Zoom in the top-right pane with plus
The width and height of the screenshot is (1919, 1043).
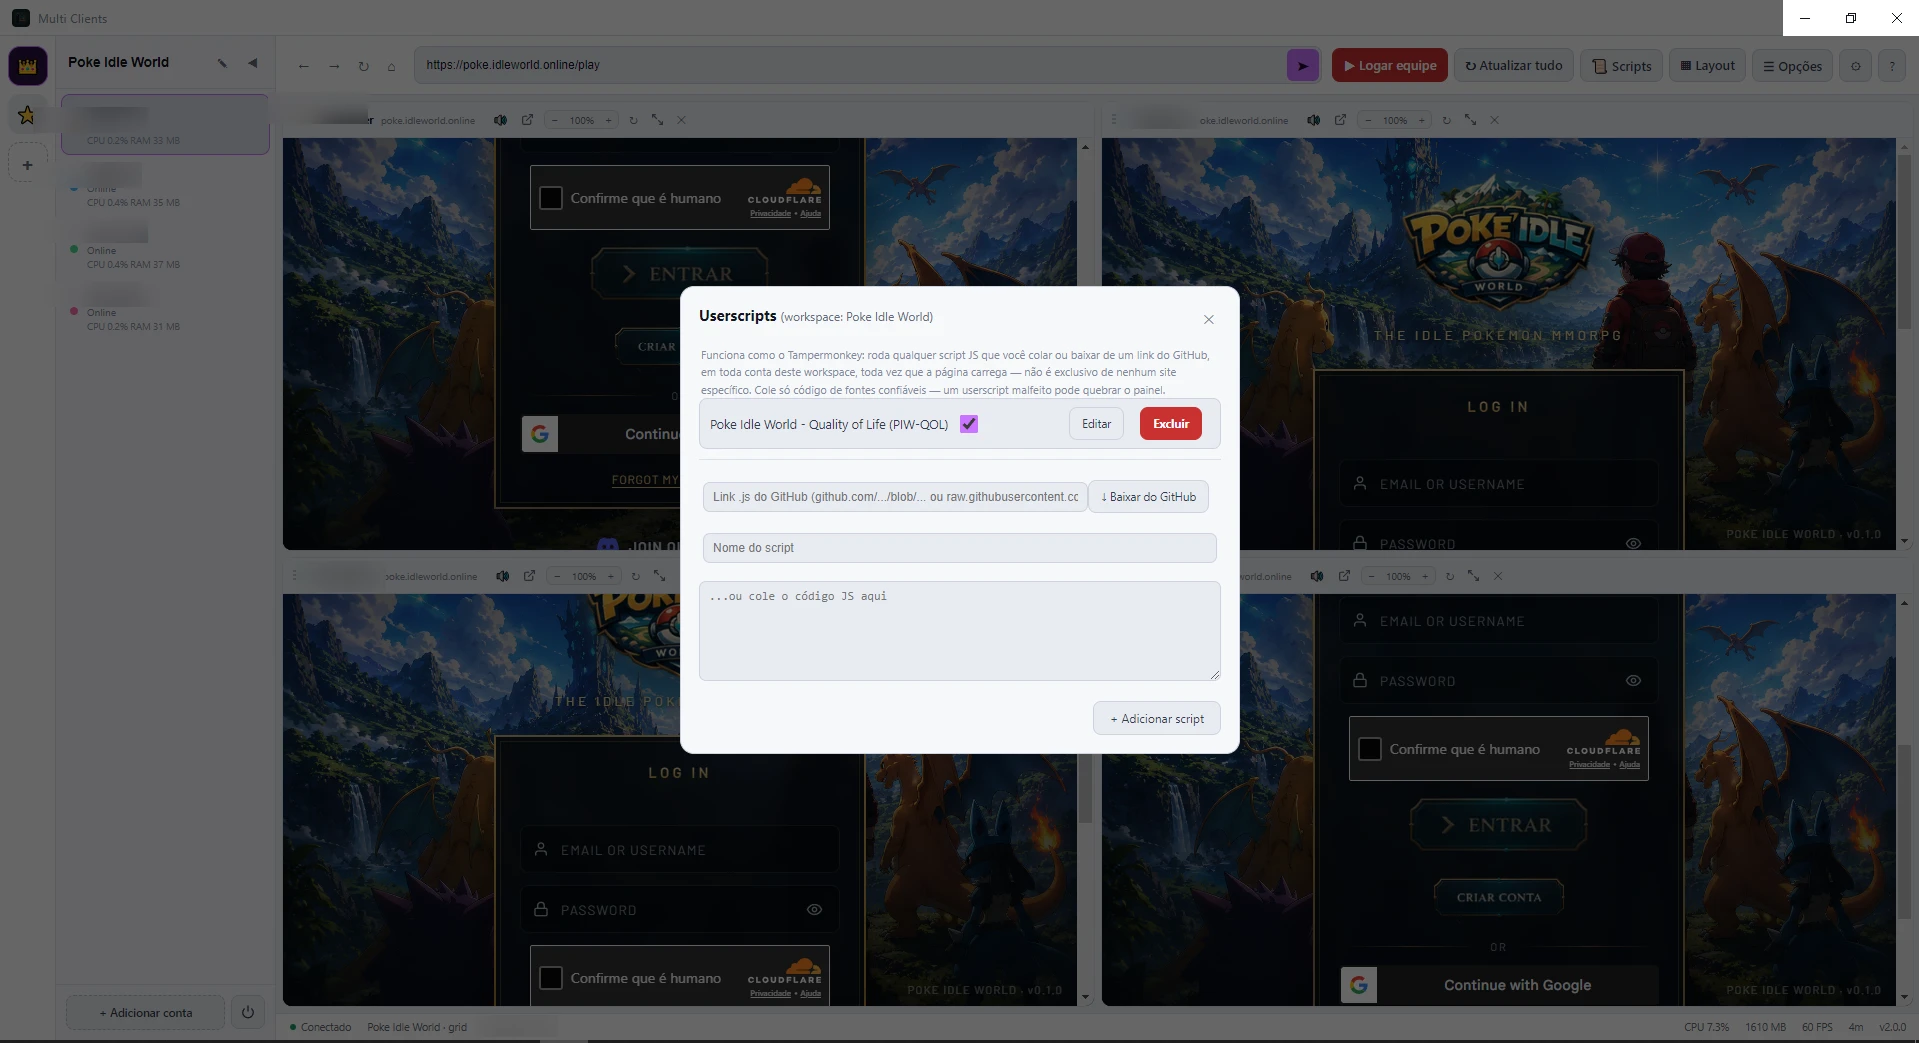pos(1421,120)
